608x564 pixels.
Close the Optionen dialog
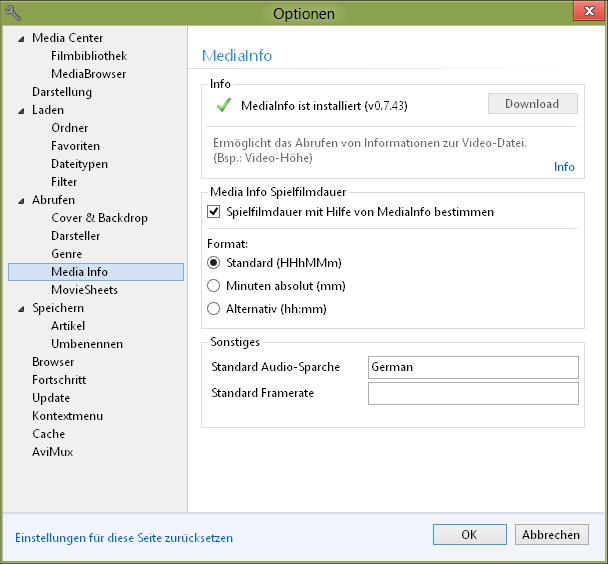(x=589, y=10)
